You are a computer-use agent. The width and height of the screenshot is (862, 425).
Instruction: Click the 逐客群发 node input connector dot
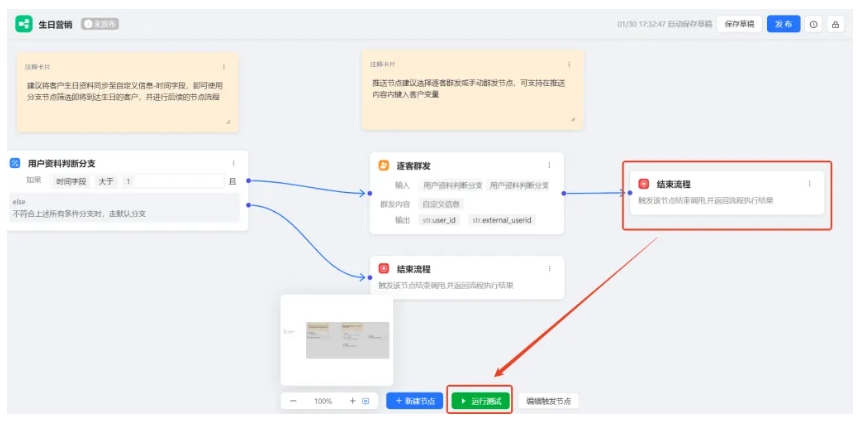click(370, 193)
